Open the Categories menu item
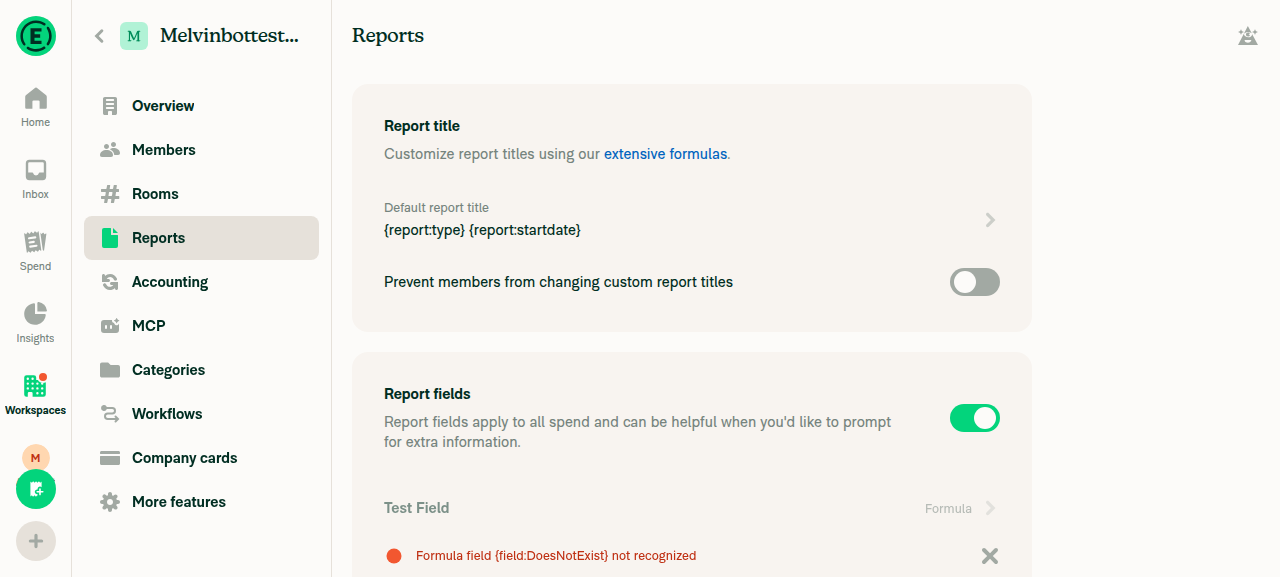Viewport: 1280px width, 577px height. point(202,370)
